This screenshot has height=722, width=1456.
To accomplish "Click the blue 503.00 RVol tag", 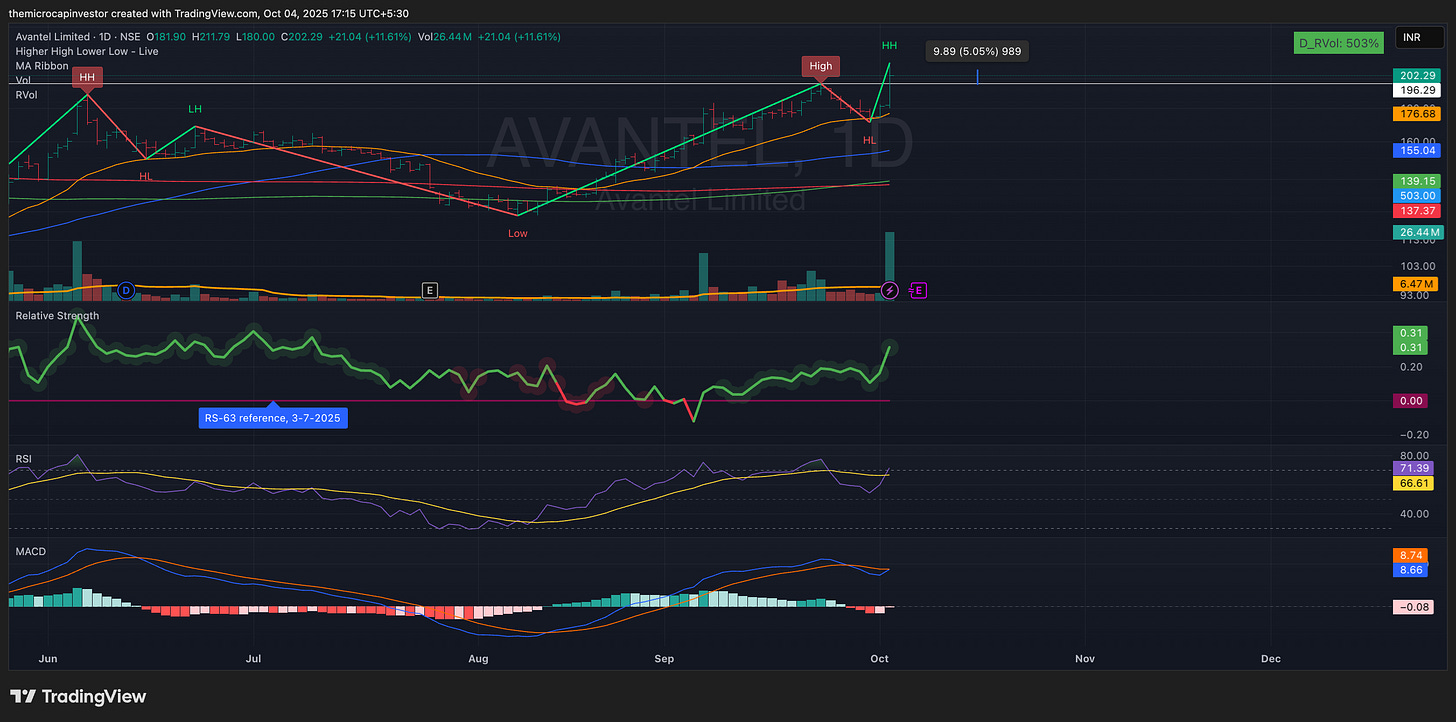I will coord(1415,196).
